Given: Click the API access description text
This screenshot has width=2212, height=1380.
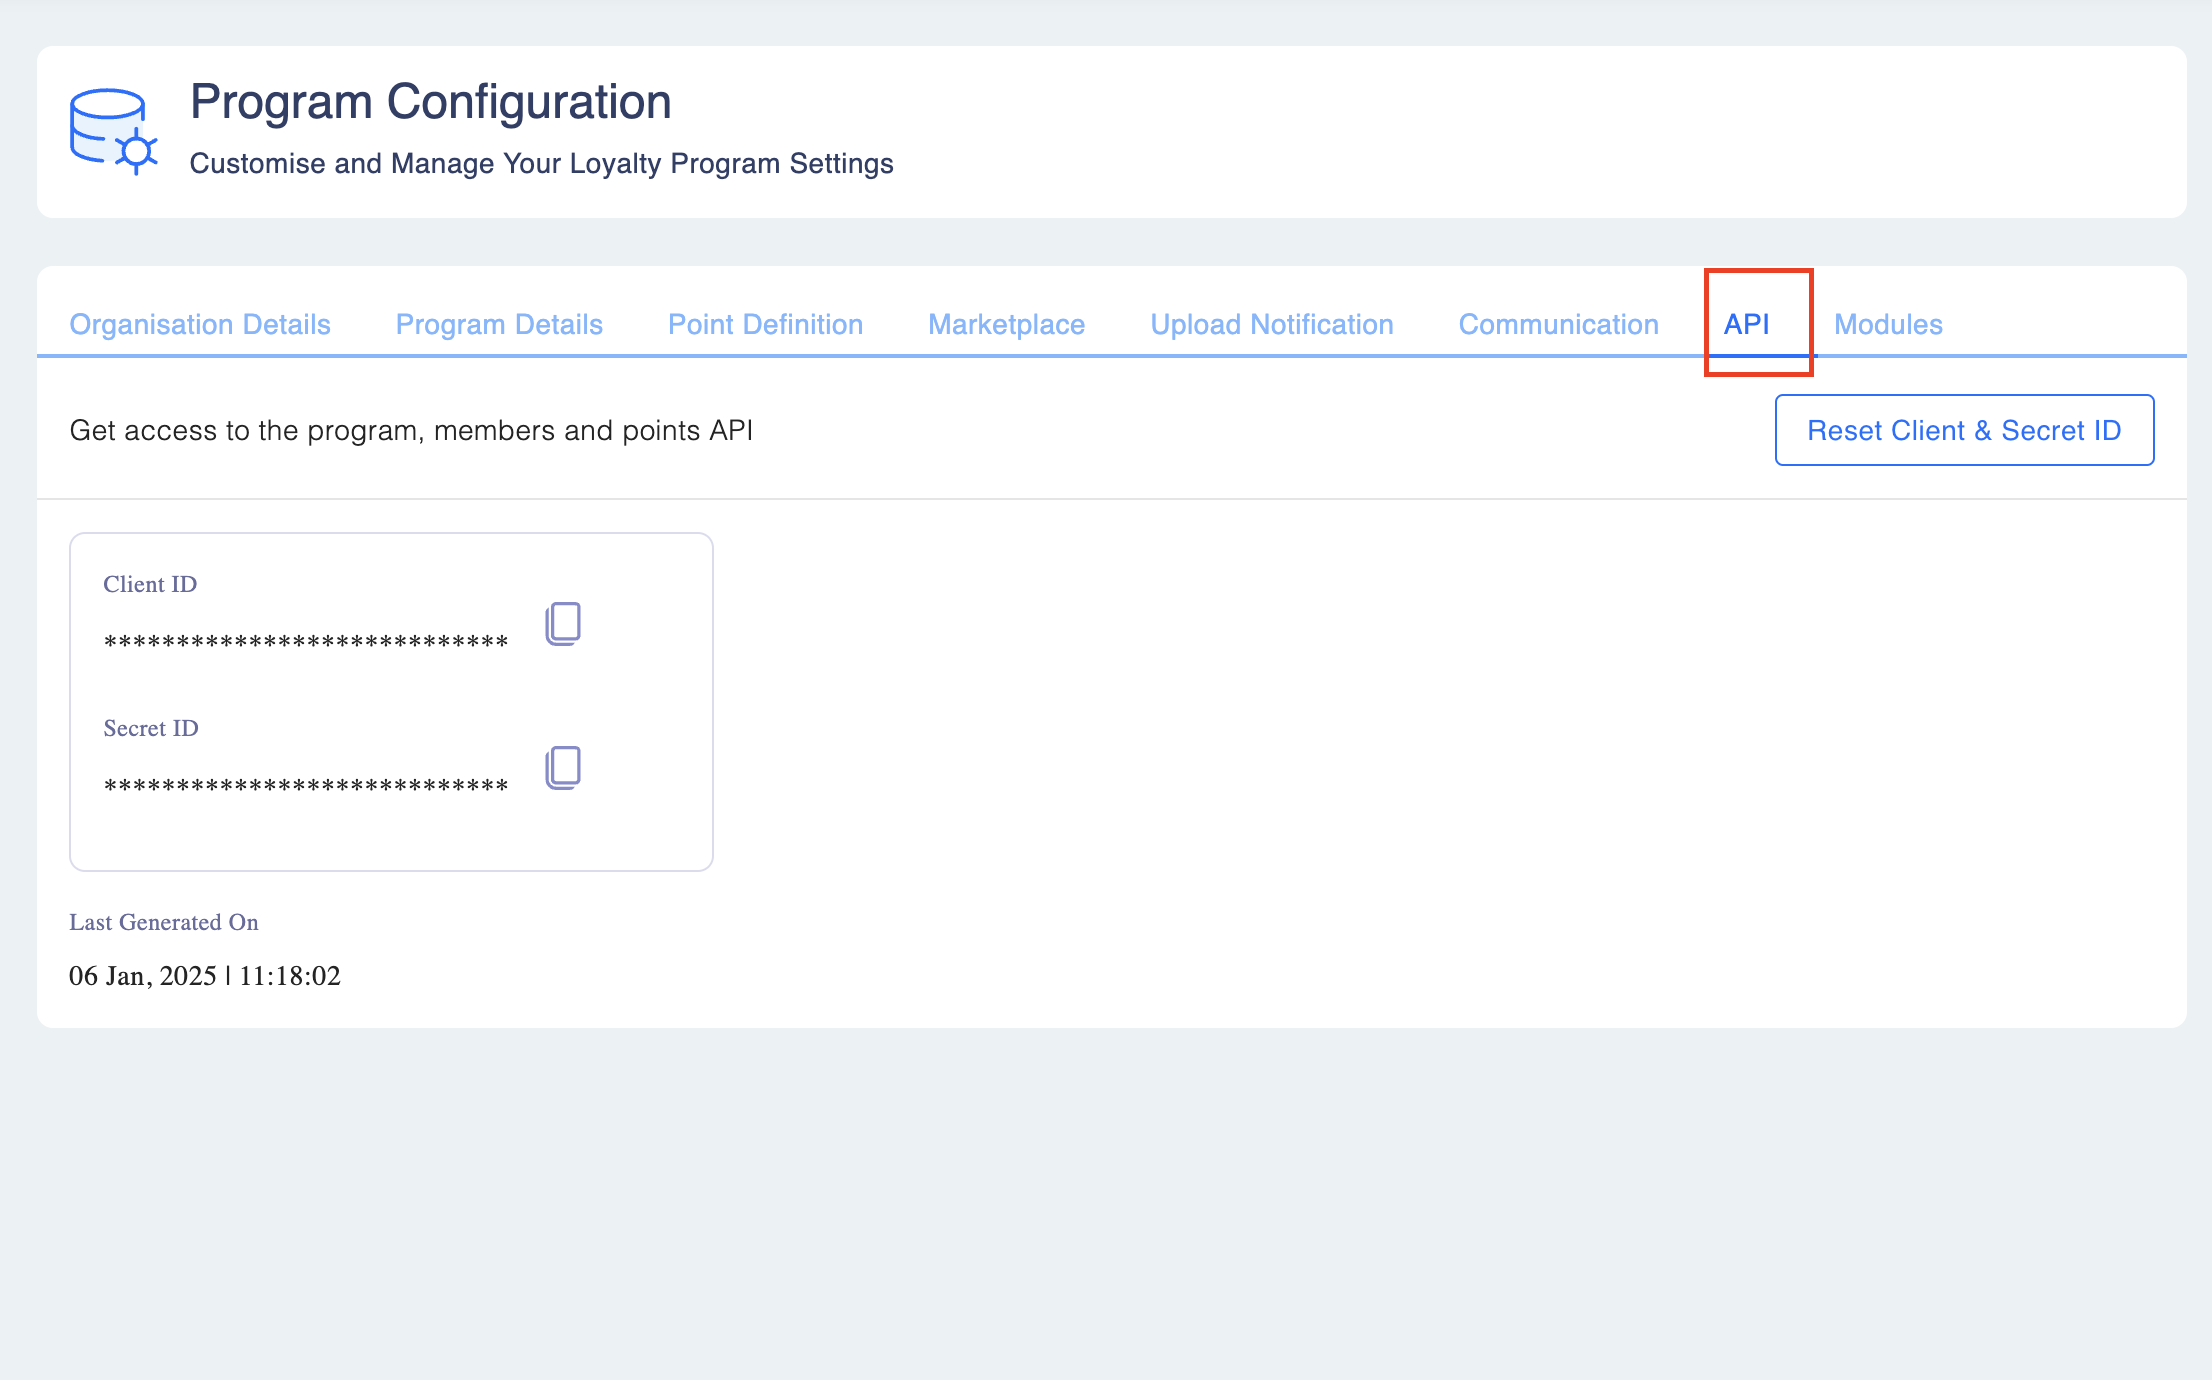Looking at the screenshot, I should tap(411, 430).
